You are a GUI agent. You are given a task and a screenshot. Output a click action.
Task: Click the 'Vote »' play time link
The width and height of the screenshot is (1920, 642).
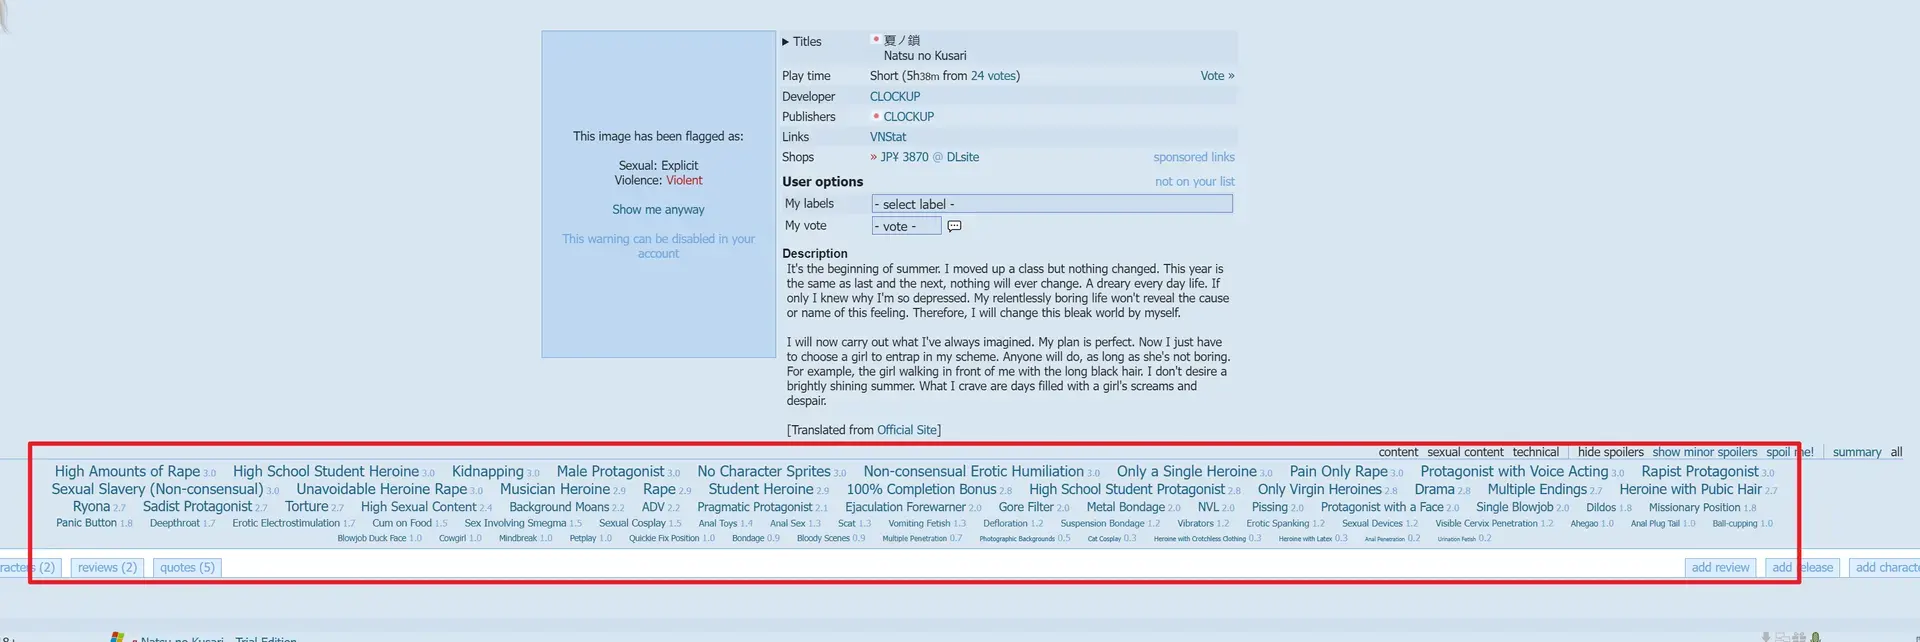(1217, 76)
